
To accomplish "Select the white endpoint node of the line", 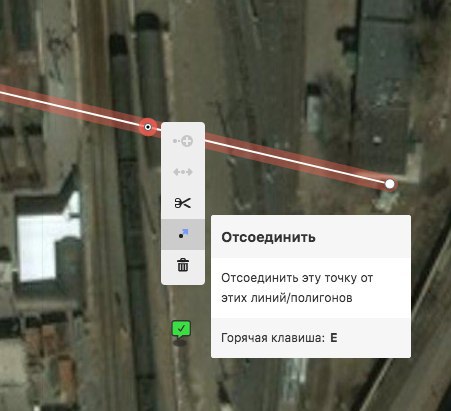I will coord(390,184).
